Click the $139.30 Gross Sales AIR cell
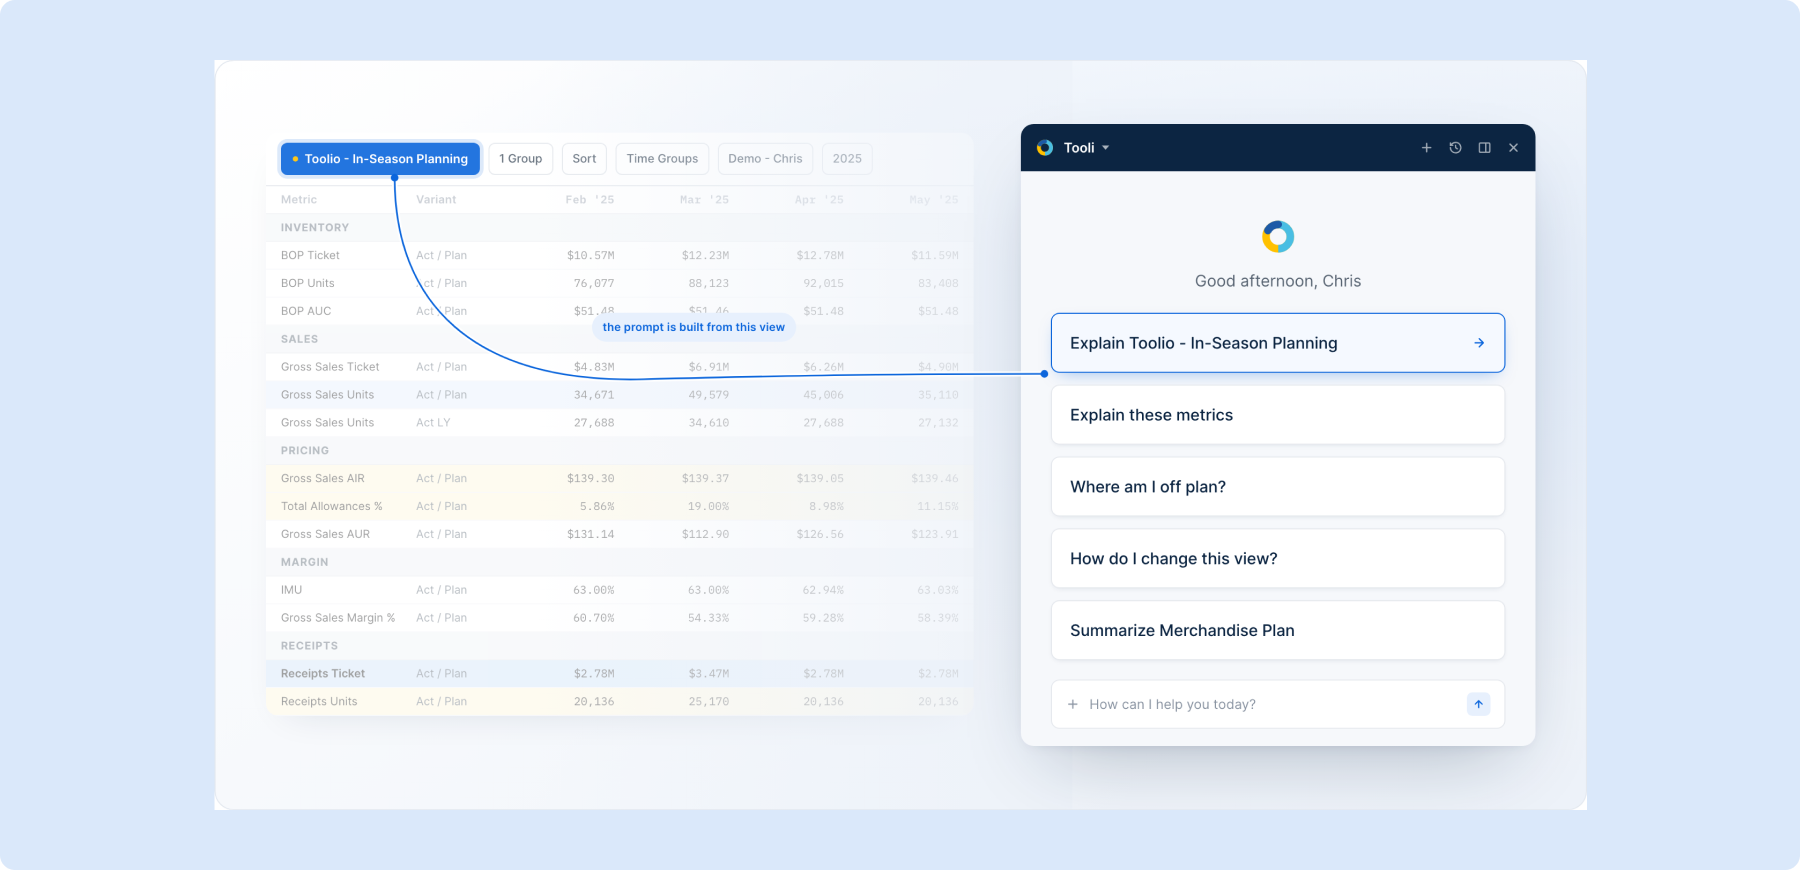Screen dimensions: 1800x870 591,479
